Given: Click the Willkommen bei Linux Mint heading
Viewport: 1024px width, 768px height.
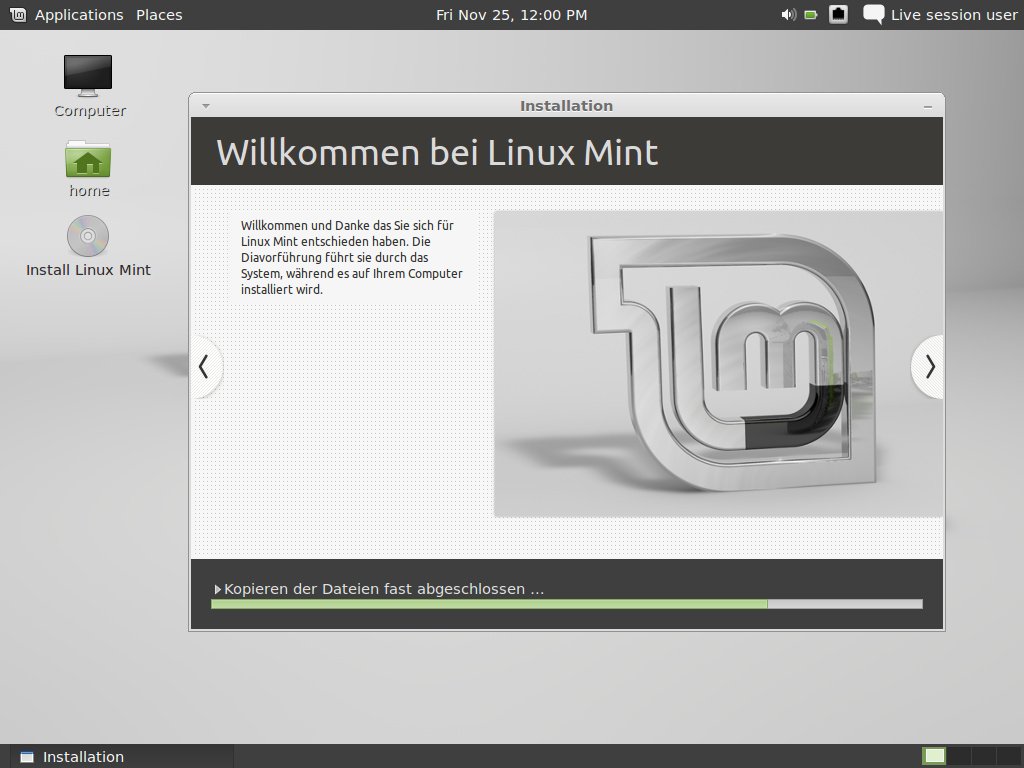Looking at the screenshot, I should pyautogui.click(x=437, y=153).
